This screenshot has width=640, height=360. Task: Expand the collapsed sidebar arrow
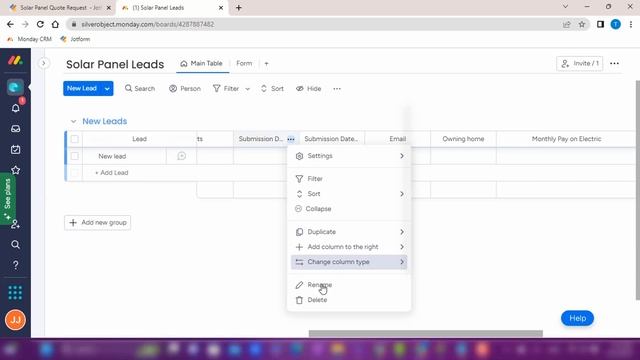[x=43, y=63]
